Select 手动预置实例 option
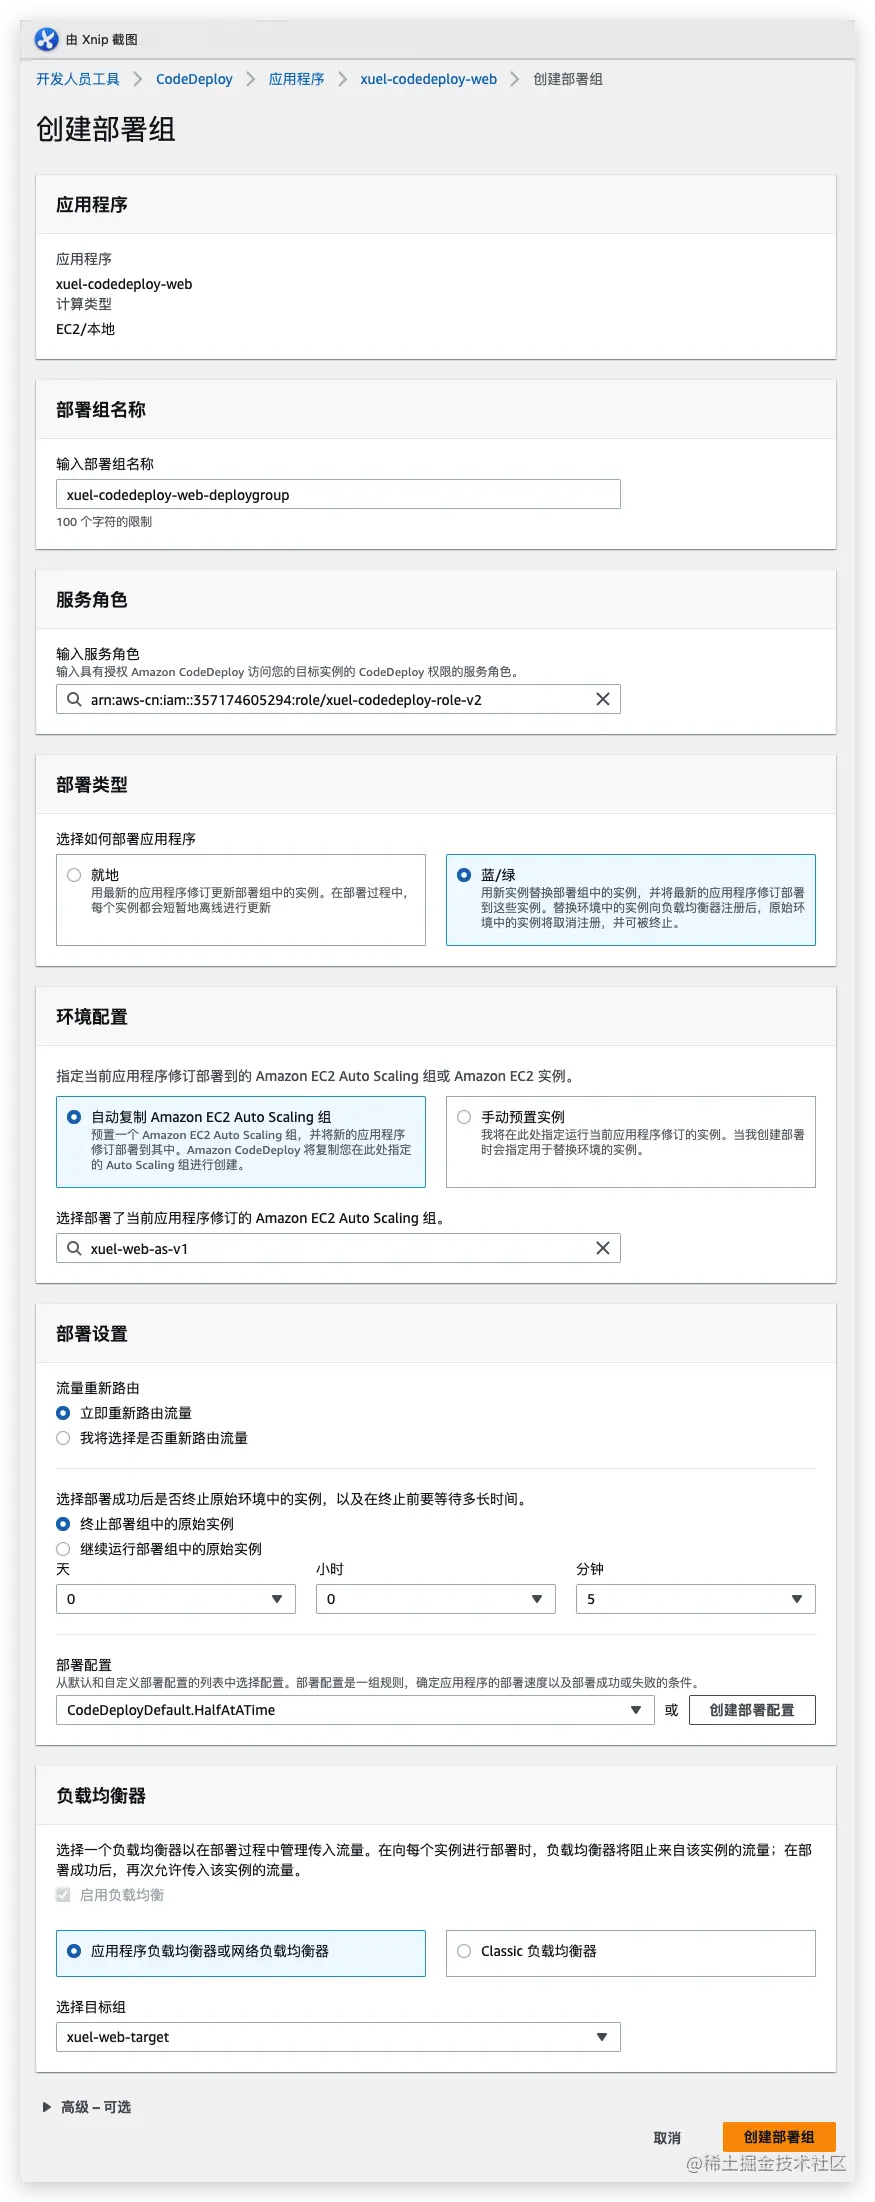Screen dimensions: 875x2202 point(631,1142)
